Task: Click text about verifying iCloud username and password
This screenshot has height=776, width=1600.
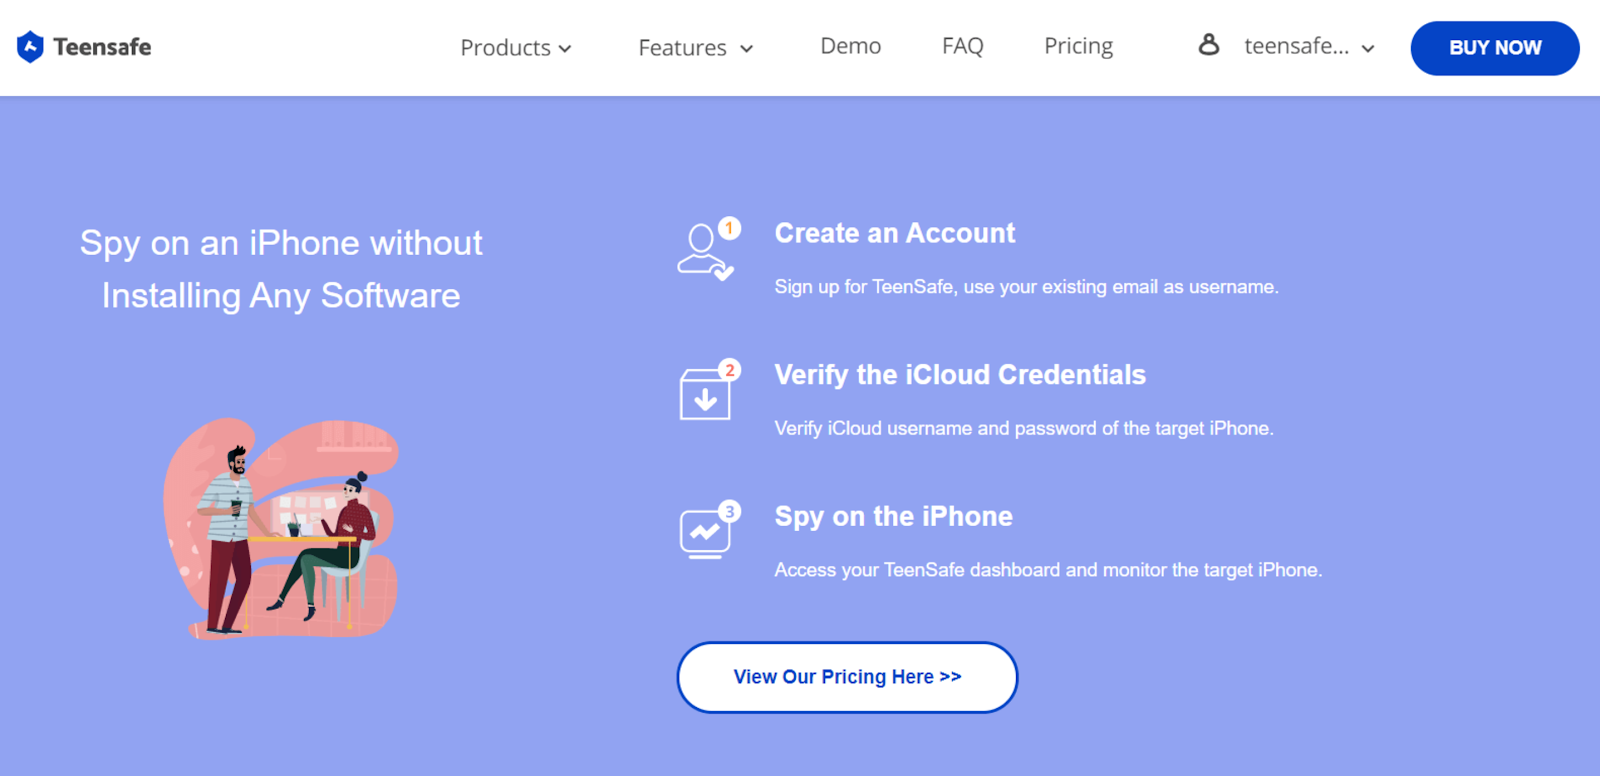Action: pyautogui.click(x=1024, y=429)
